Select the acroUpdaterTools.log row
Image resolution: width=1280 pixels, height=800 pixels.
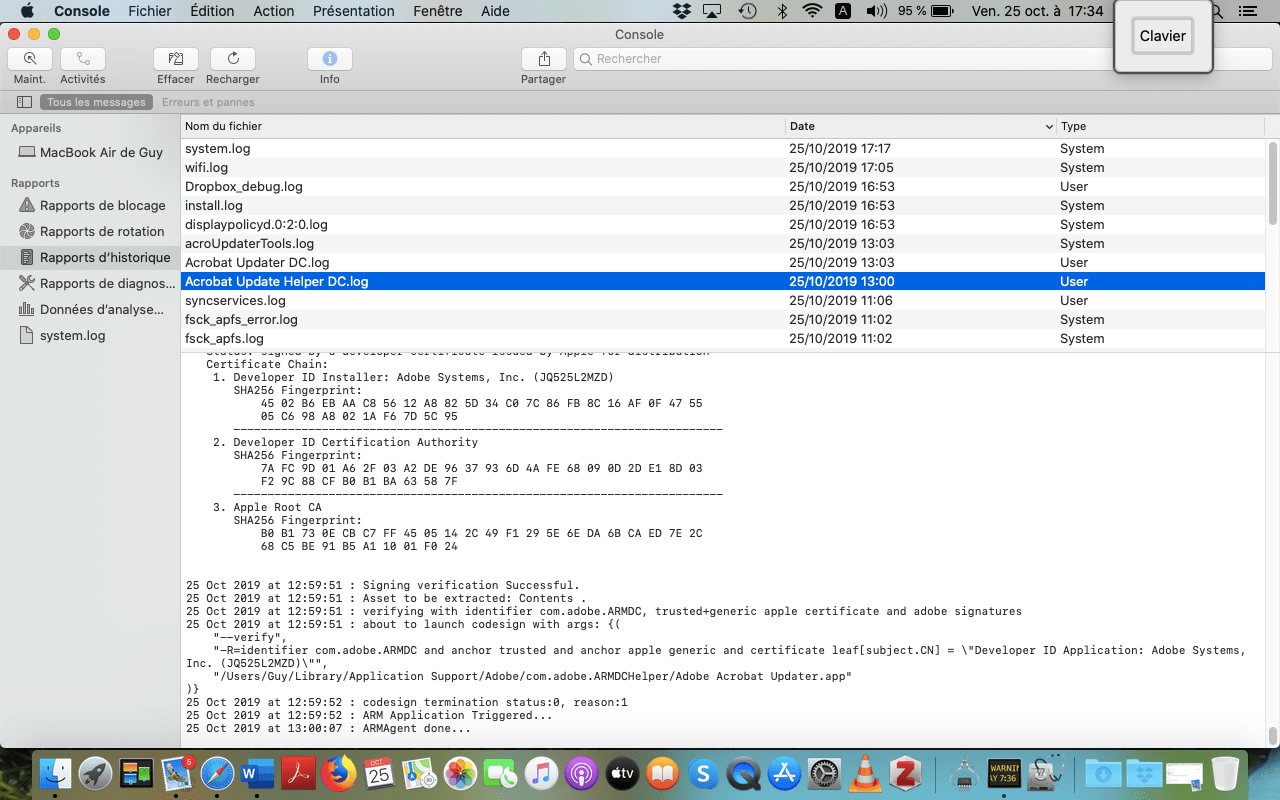coord(722,244)
